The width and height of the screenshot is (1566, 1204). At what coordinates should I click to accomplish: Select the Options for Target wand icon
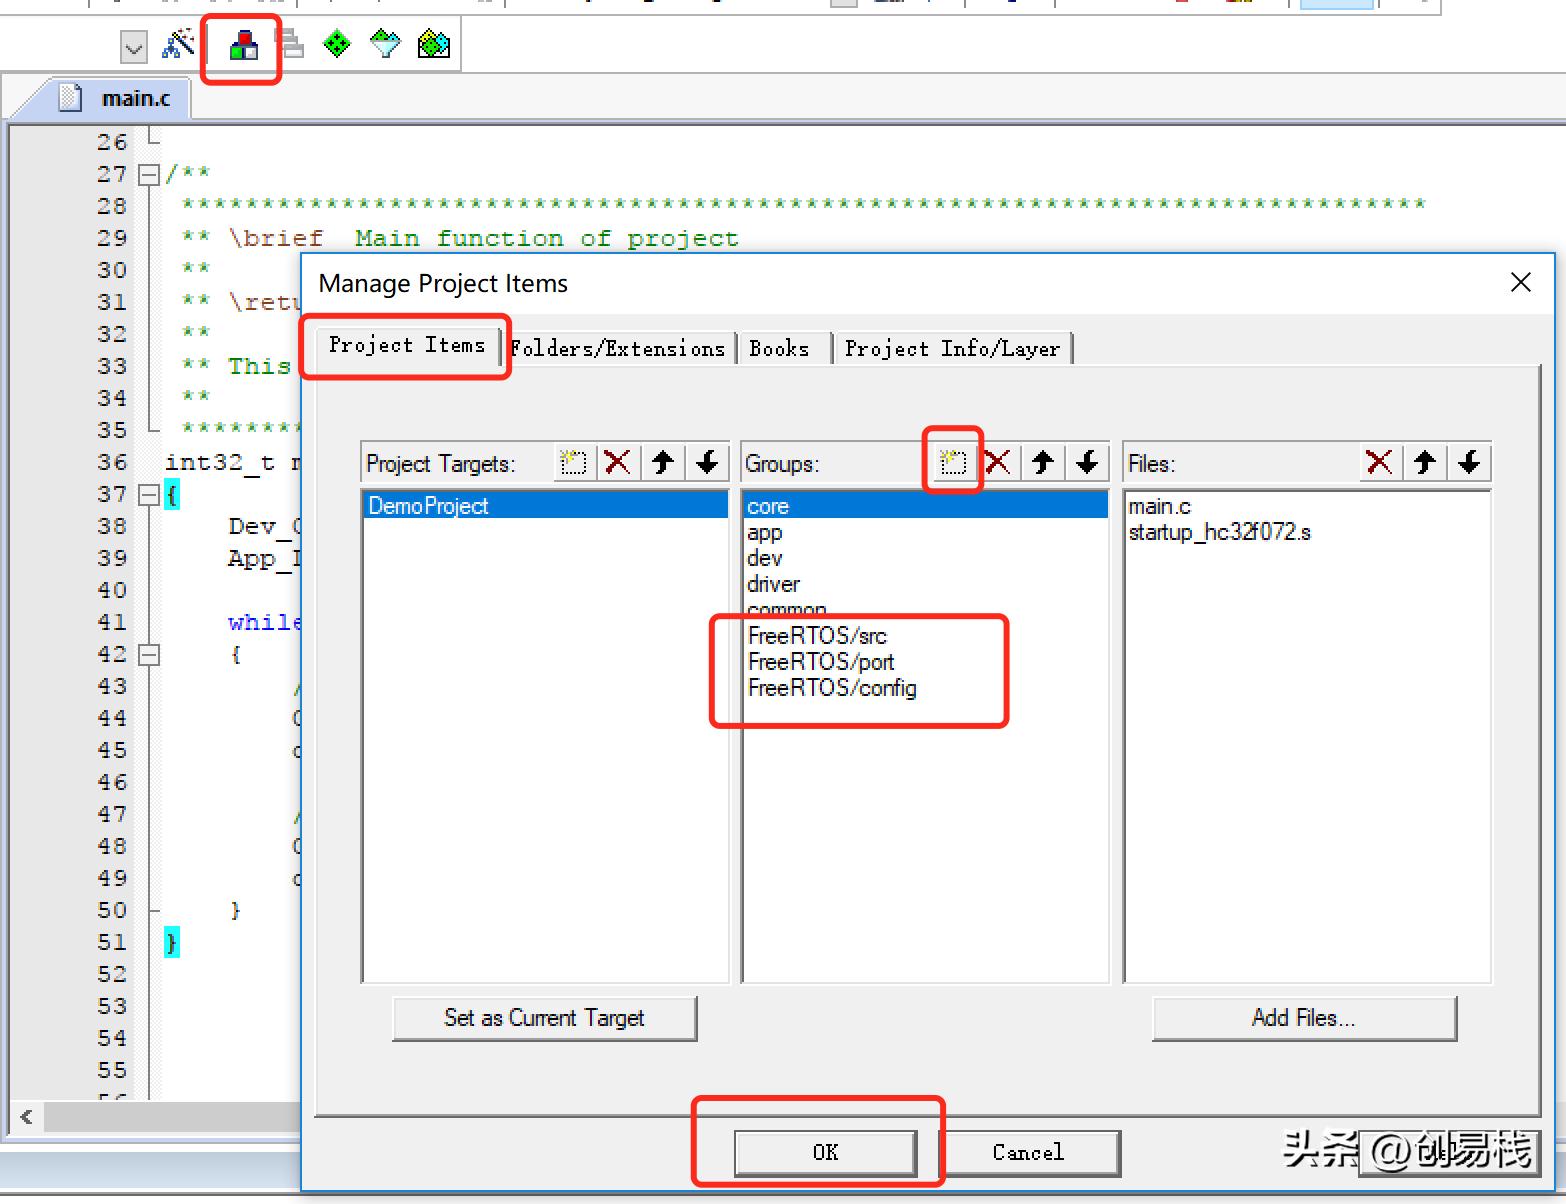pos(178,44)
